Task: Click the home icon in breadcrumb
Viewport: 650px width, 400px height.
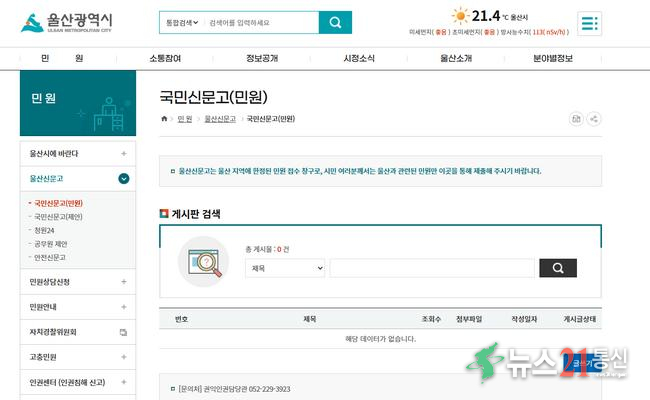Action: pyautogui.click(x=165, y=119)
